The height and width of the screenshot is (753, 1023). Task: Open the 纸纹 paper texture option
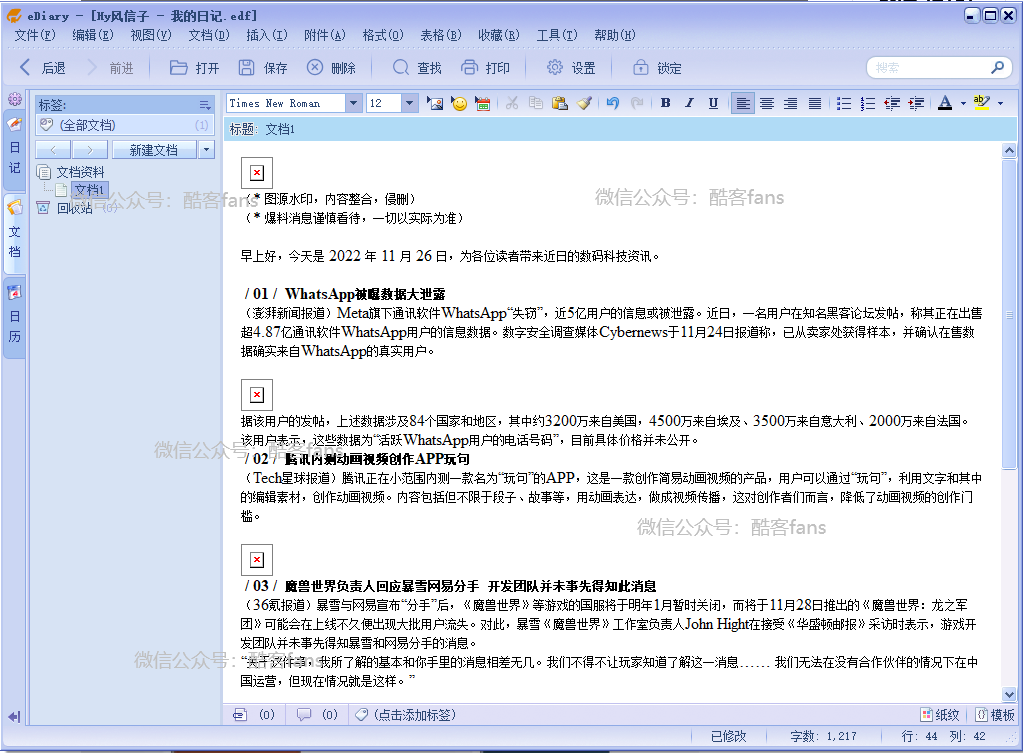tap(940, 715)
